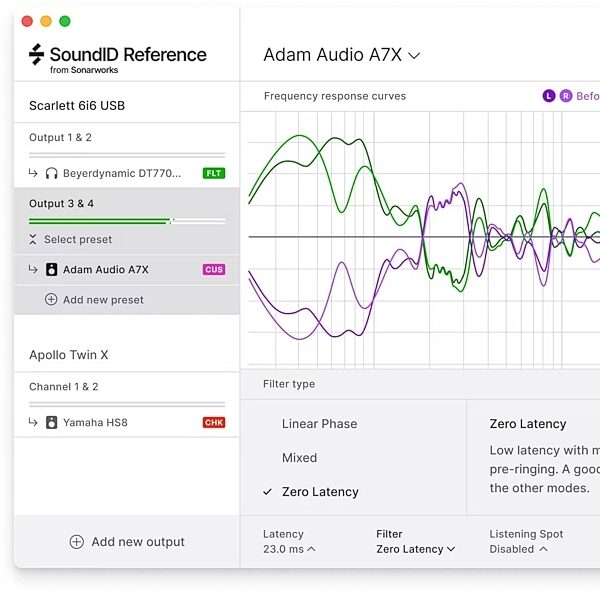This screenshot has width=600, height=594.
Task: Select Output 1 & 2 of Scarlett 6i6
Action: click(x=60, y=137)
